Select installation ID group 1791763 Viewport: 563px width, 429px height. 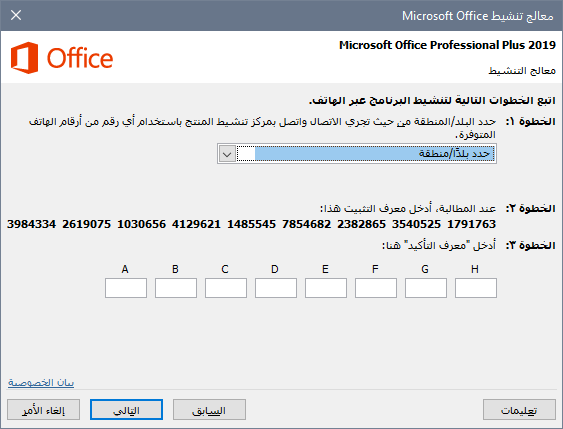(x=471, y=224)
